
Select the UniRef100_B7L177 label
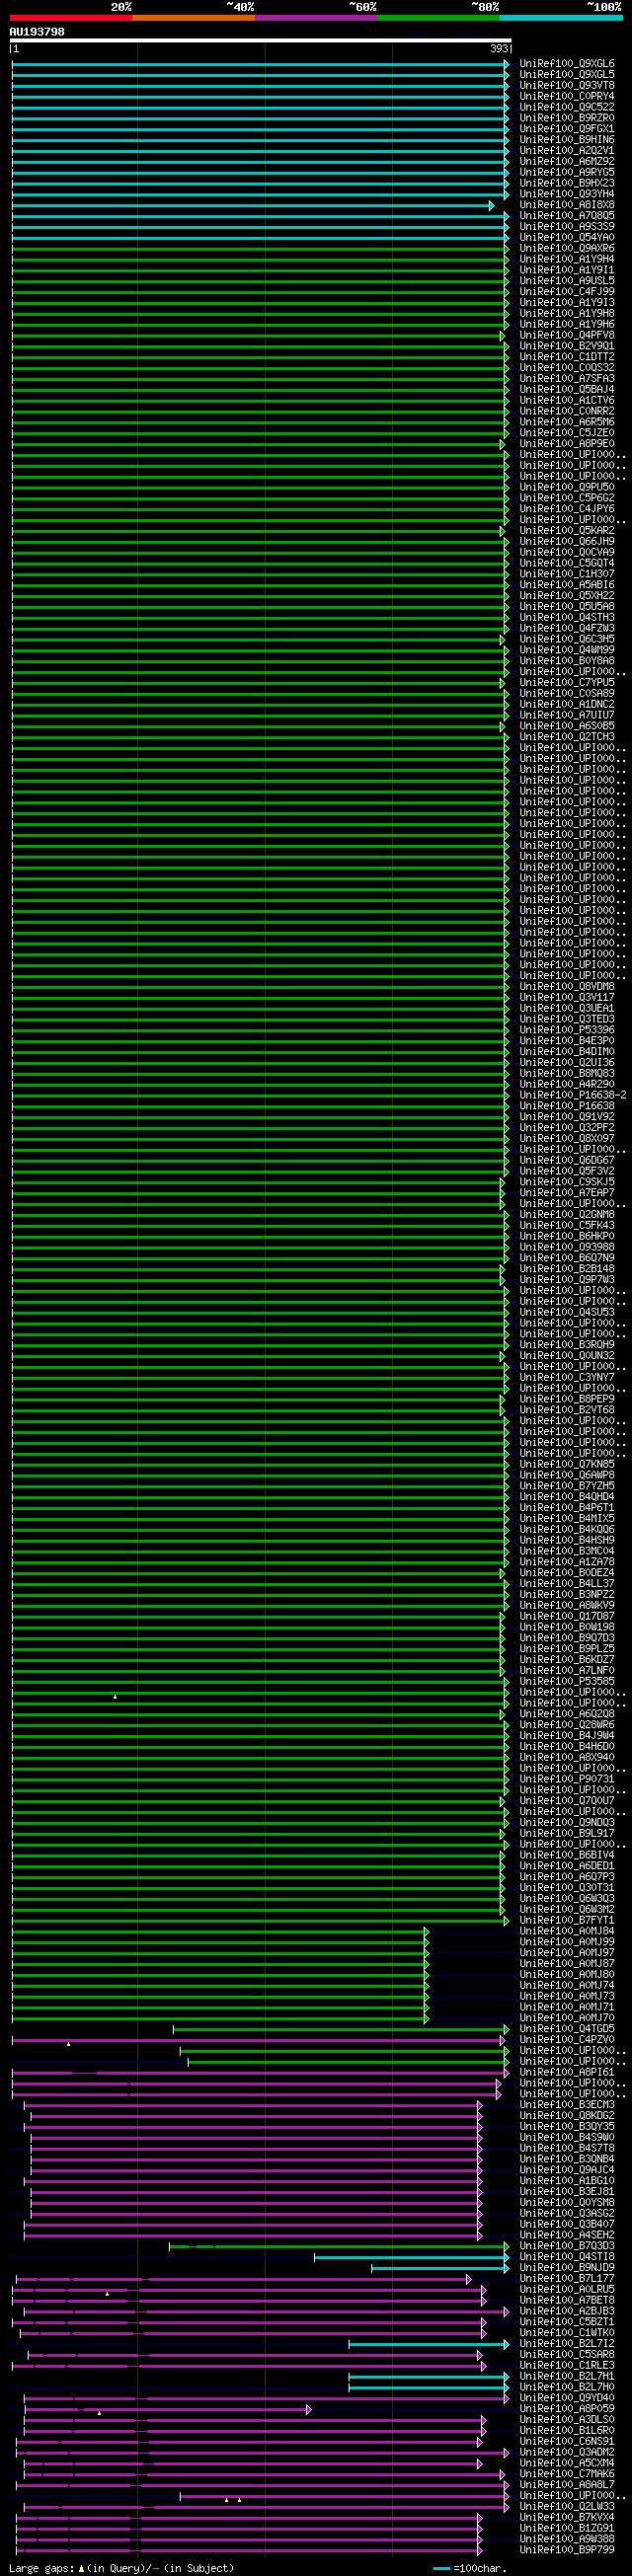click(x=567, y=2279)
